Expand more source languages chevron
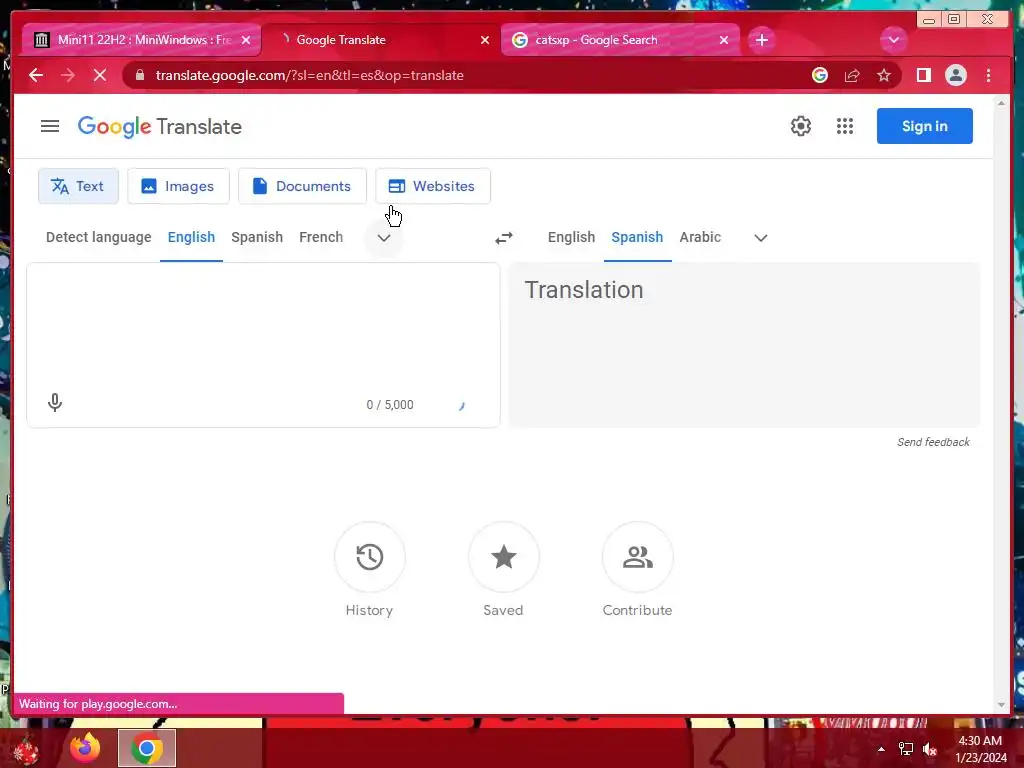1024x768 pixels. click(384, 238)
